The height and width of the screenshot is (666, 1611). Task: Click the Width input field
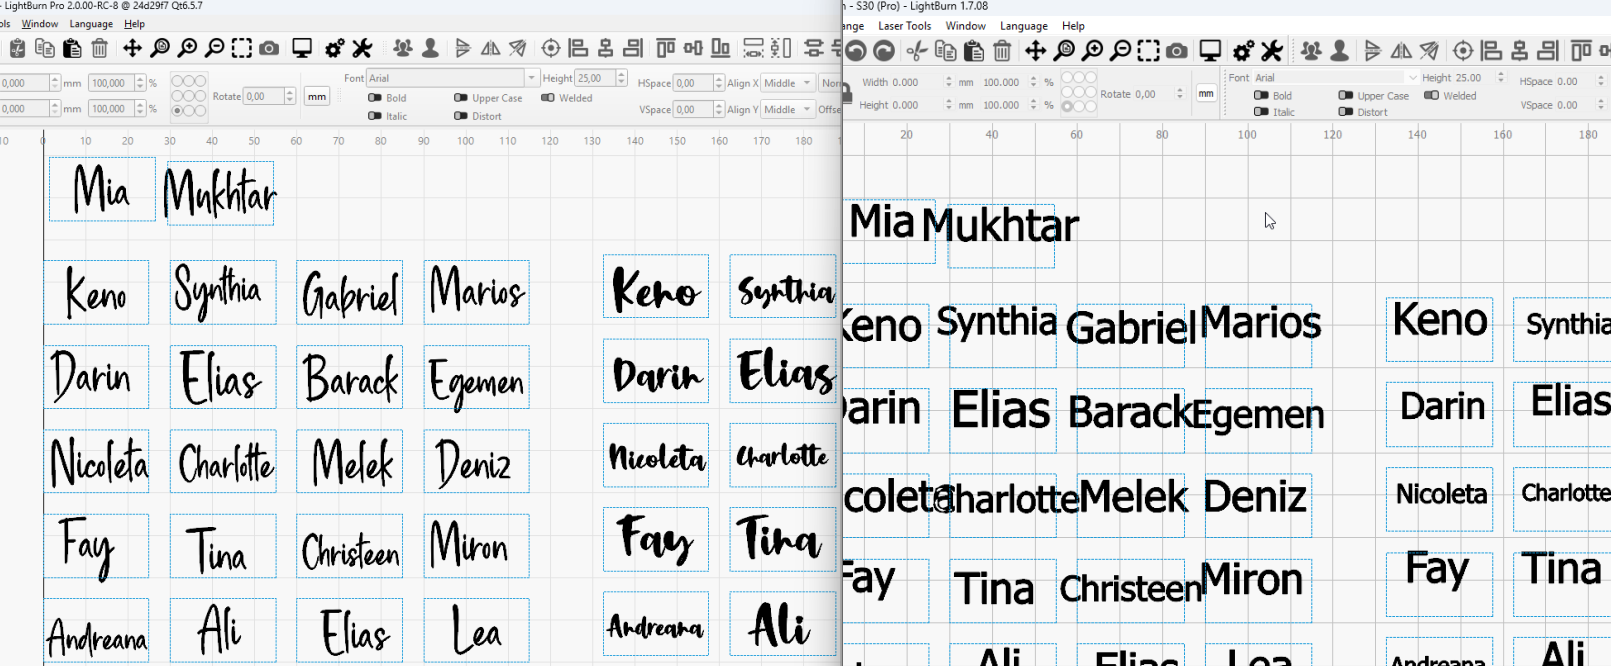tap(915, 82)
